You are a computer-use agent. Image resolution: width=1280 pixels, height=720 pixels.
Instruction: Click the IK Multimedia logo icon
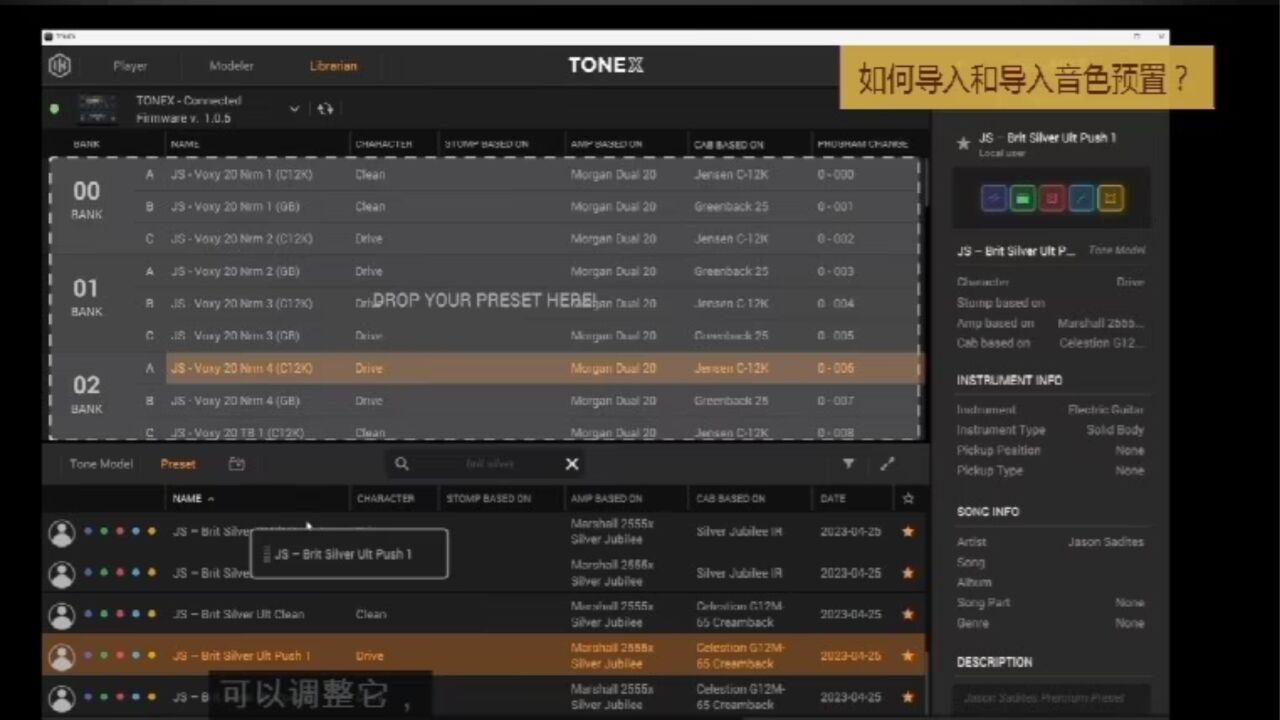tap(60, 66)
